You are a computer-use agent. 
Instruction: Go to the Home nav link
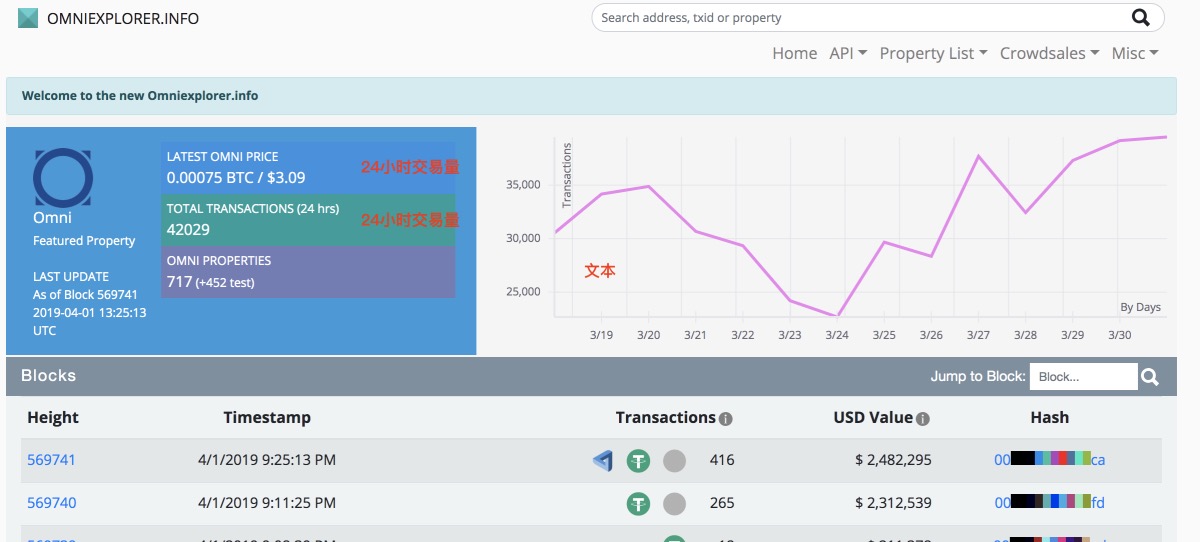(x=795, y=53)
